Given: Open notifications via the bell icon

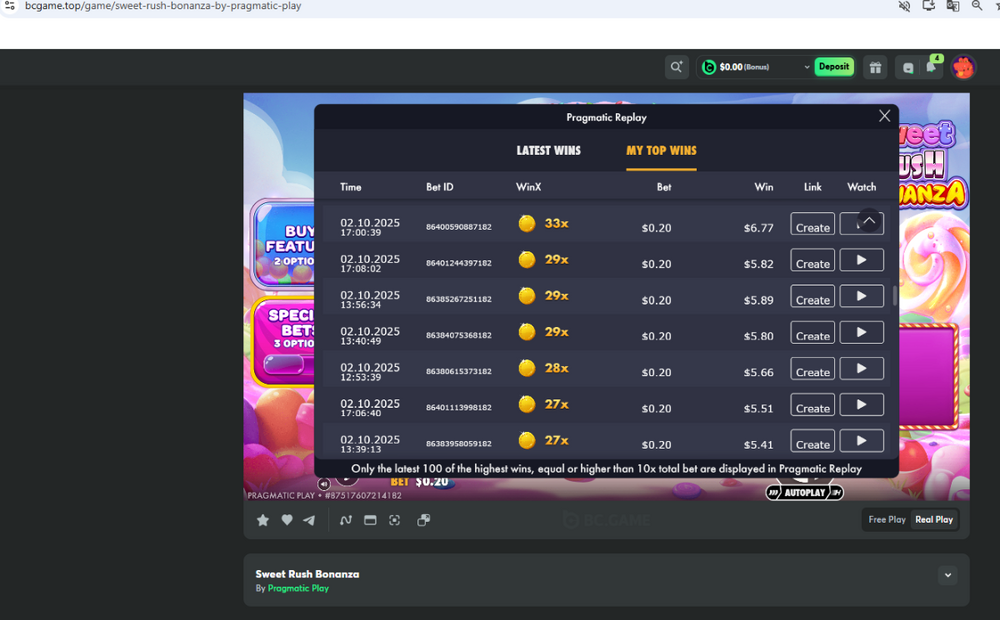Looking at the screenshot, I should coord(933,65).
